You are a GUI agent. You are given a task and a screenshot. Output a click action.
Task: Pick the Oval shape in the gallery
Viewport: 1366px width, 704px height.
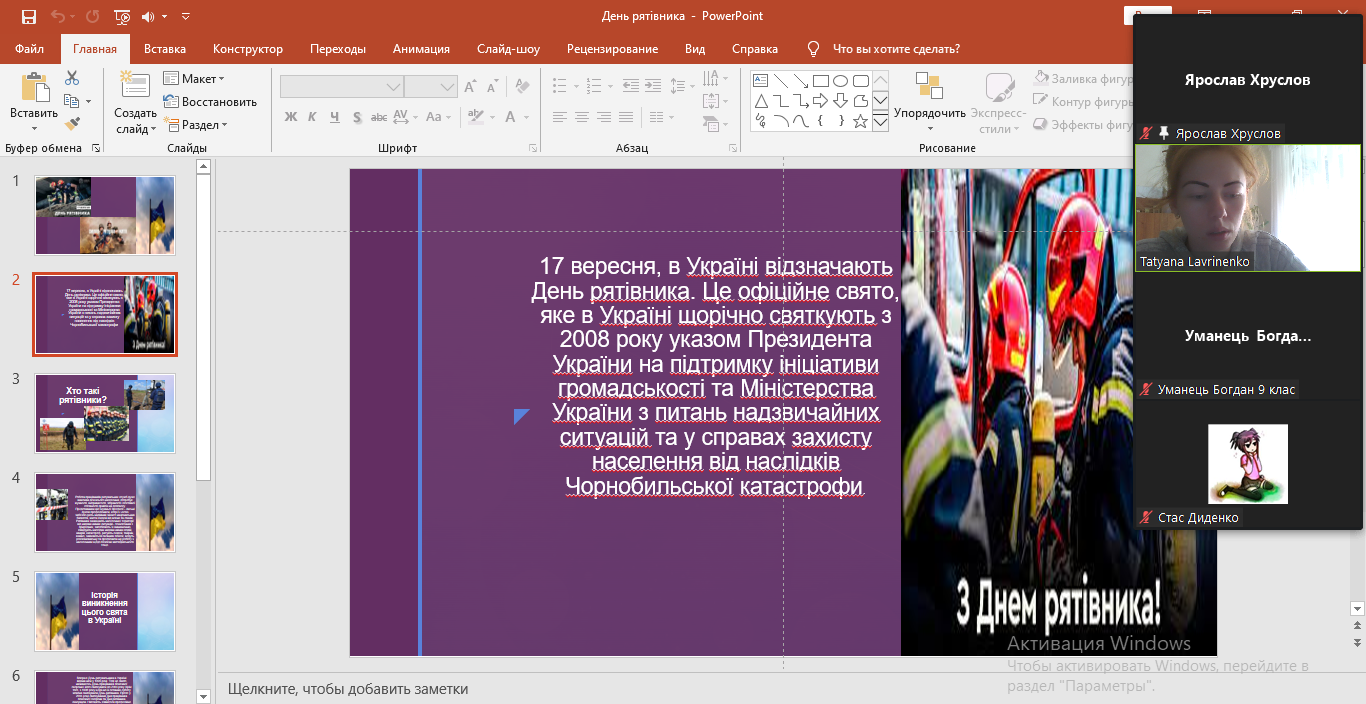click(840, 81)
